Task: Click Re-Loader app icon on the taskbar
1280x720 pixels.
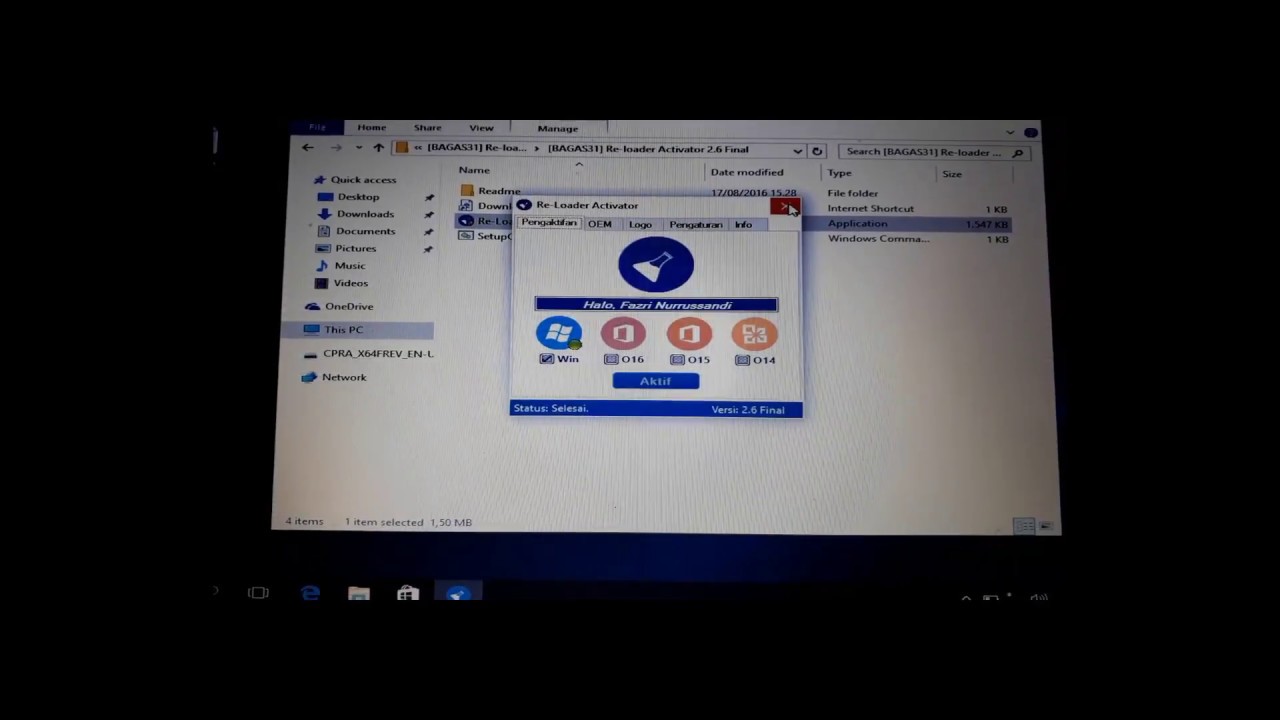Action: point(458,593)
